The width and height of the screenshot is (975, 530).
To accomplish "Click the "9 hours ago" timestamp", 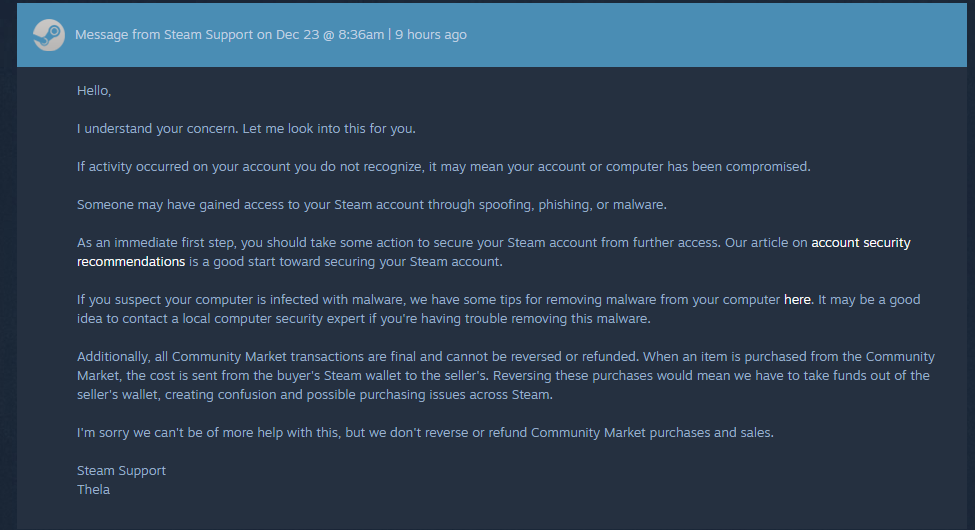I will 431,35.
